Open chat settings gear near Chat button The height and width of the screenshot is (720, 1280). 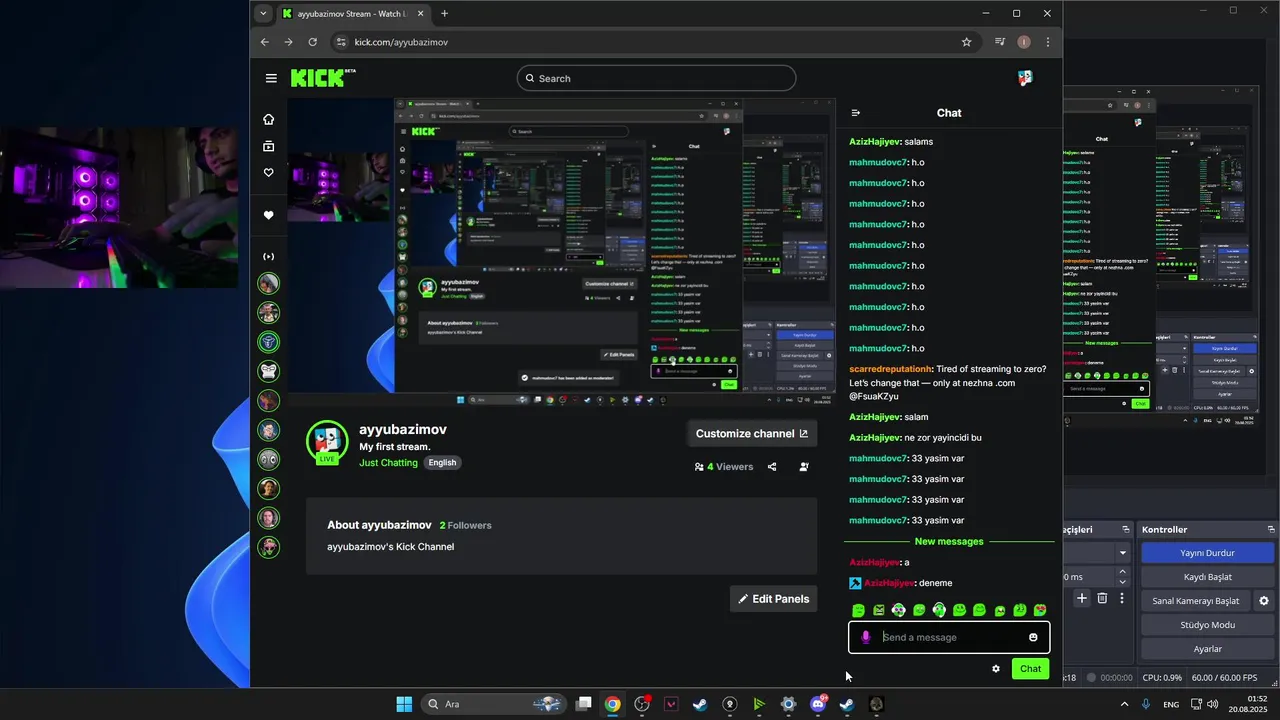click(x=996, y=669)
